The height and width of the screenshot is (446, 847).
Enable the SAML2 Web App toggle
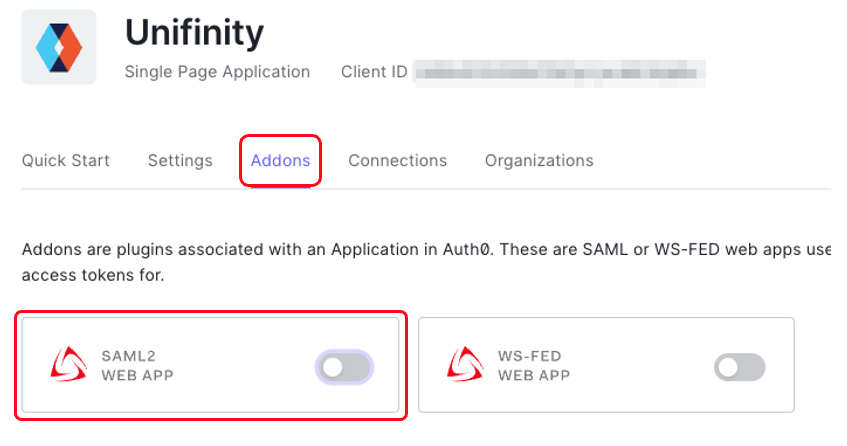[x=345, y=367]
